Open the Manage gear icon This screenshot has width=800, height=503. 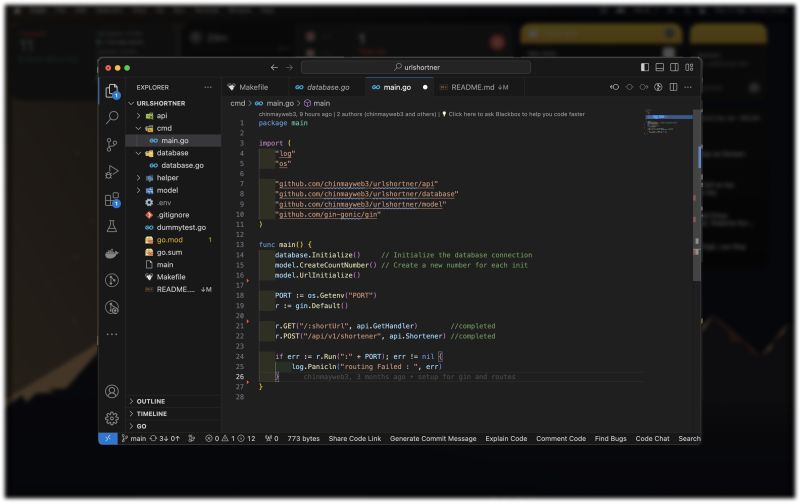[x=112, y=418]
